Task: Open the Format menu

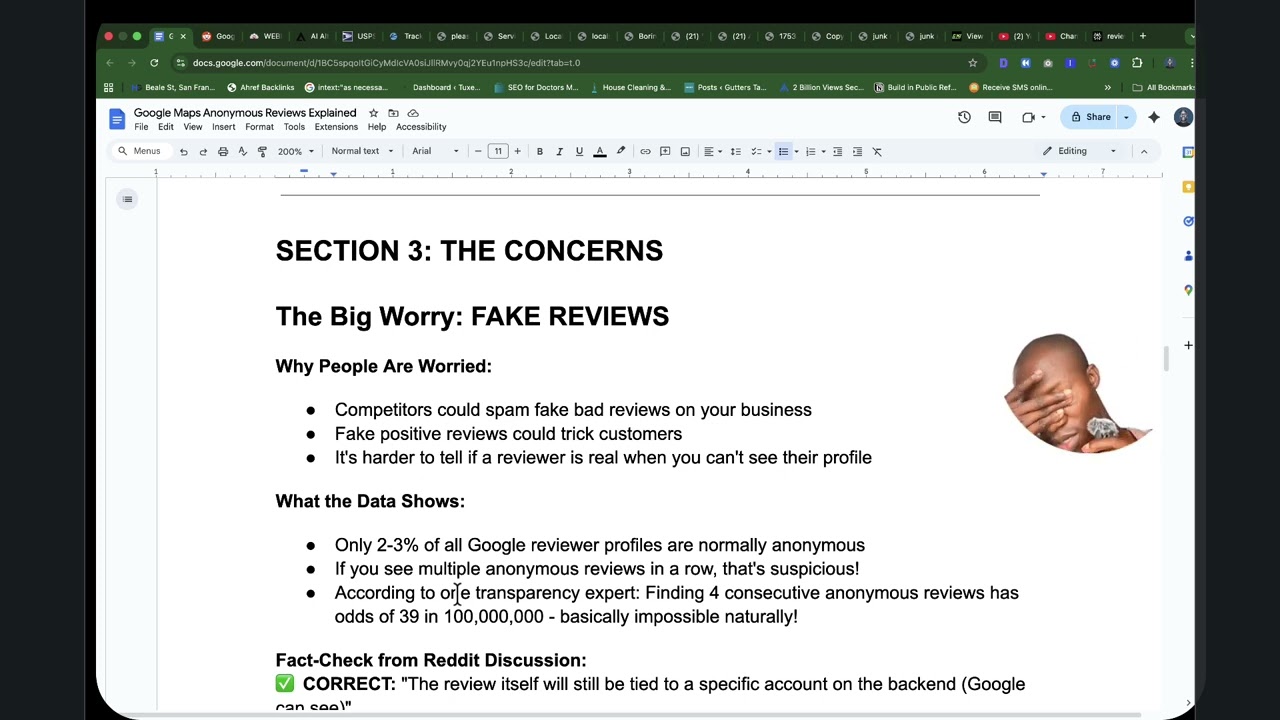Action: [259, 127]
